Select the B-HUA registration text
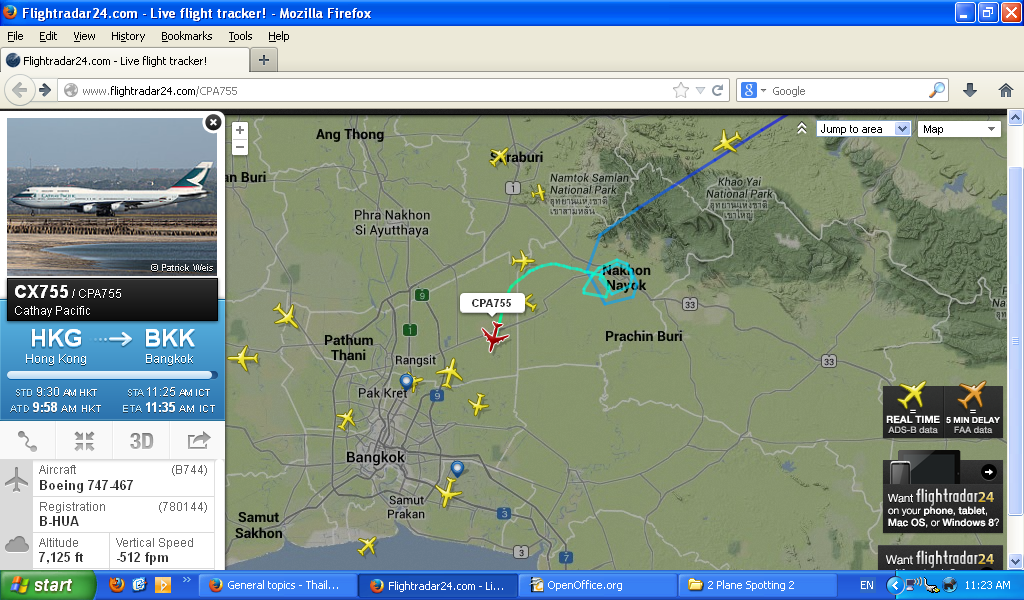 pos(59,521)
